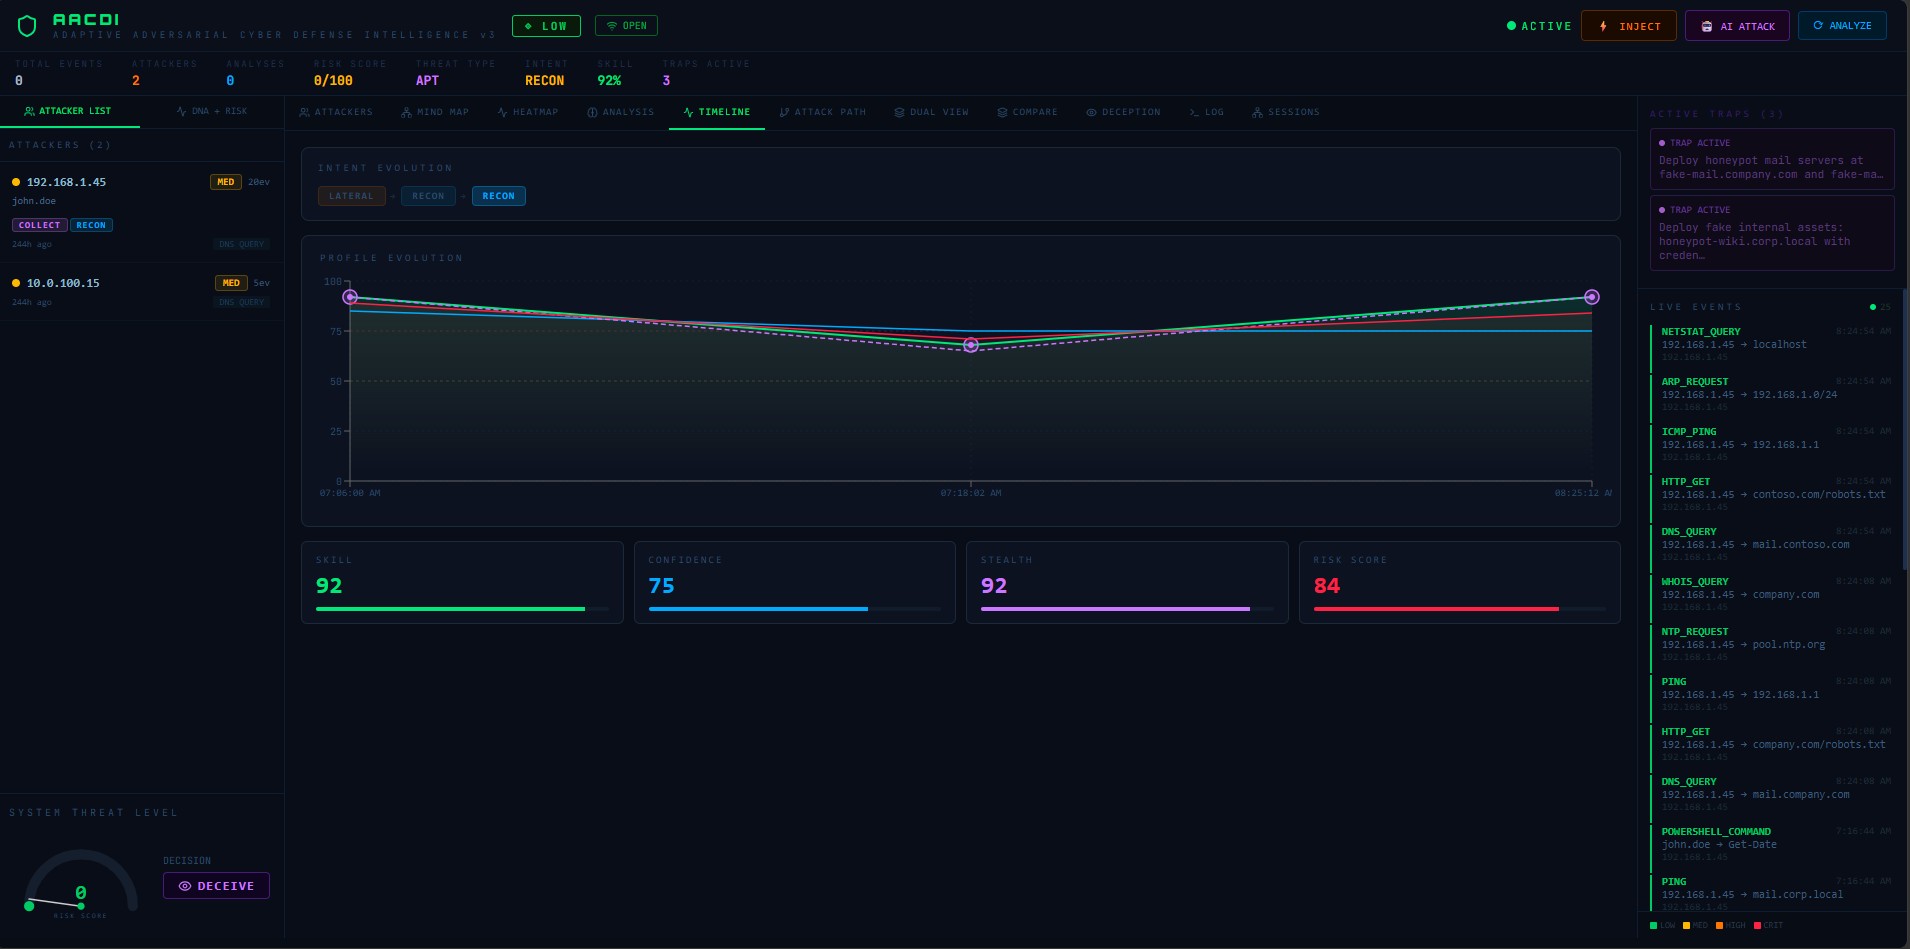Click the DECEIVE decision button
This screenshot has width=1910, height=949.
[216, 886]
